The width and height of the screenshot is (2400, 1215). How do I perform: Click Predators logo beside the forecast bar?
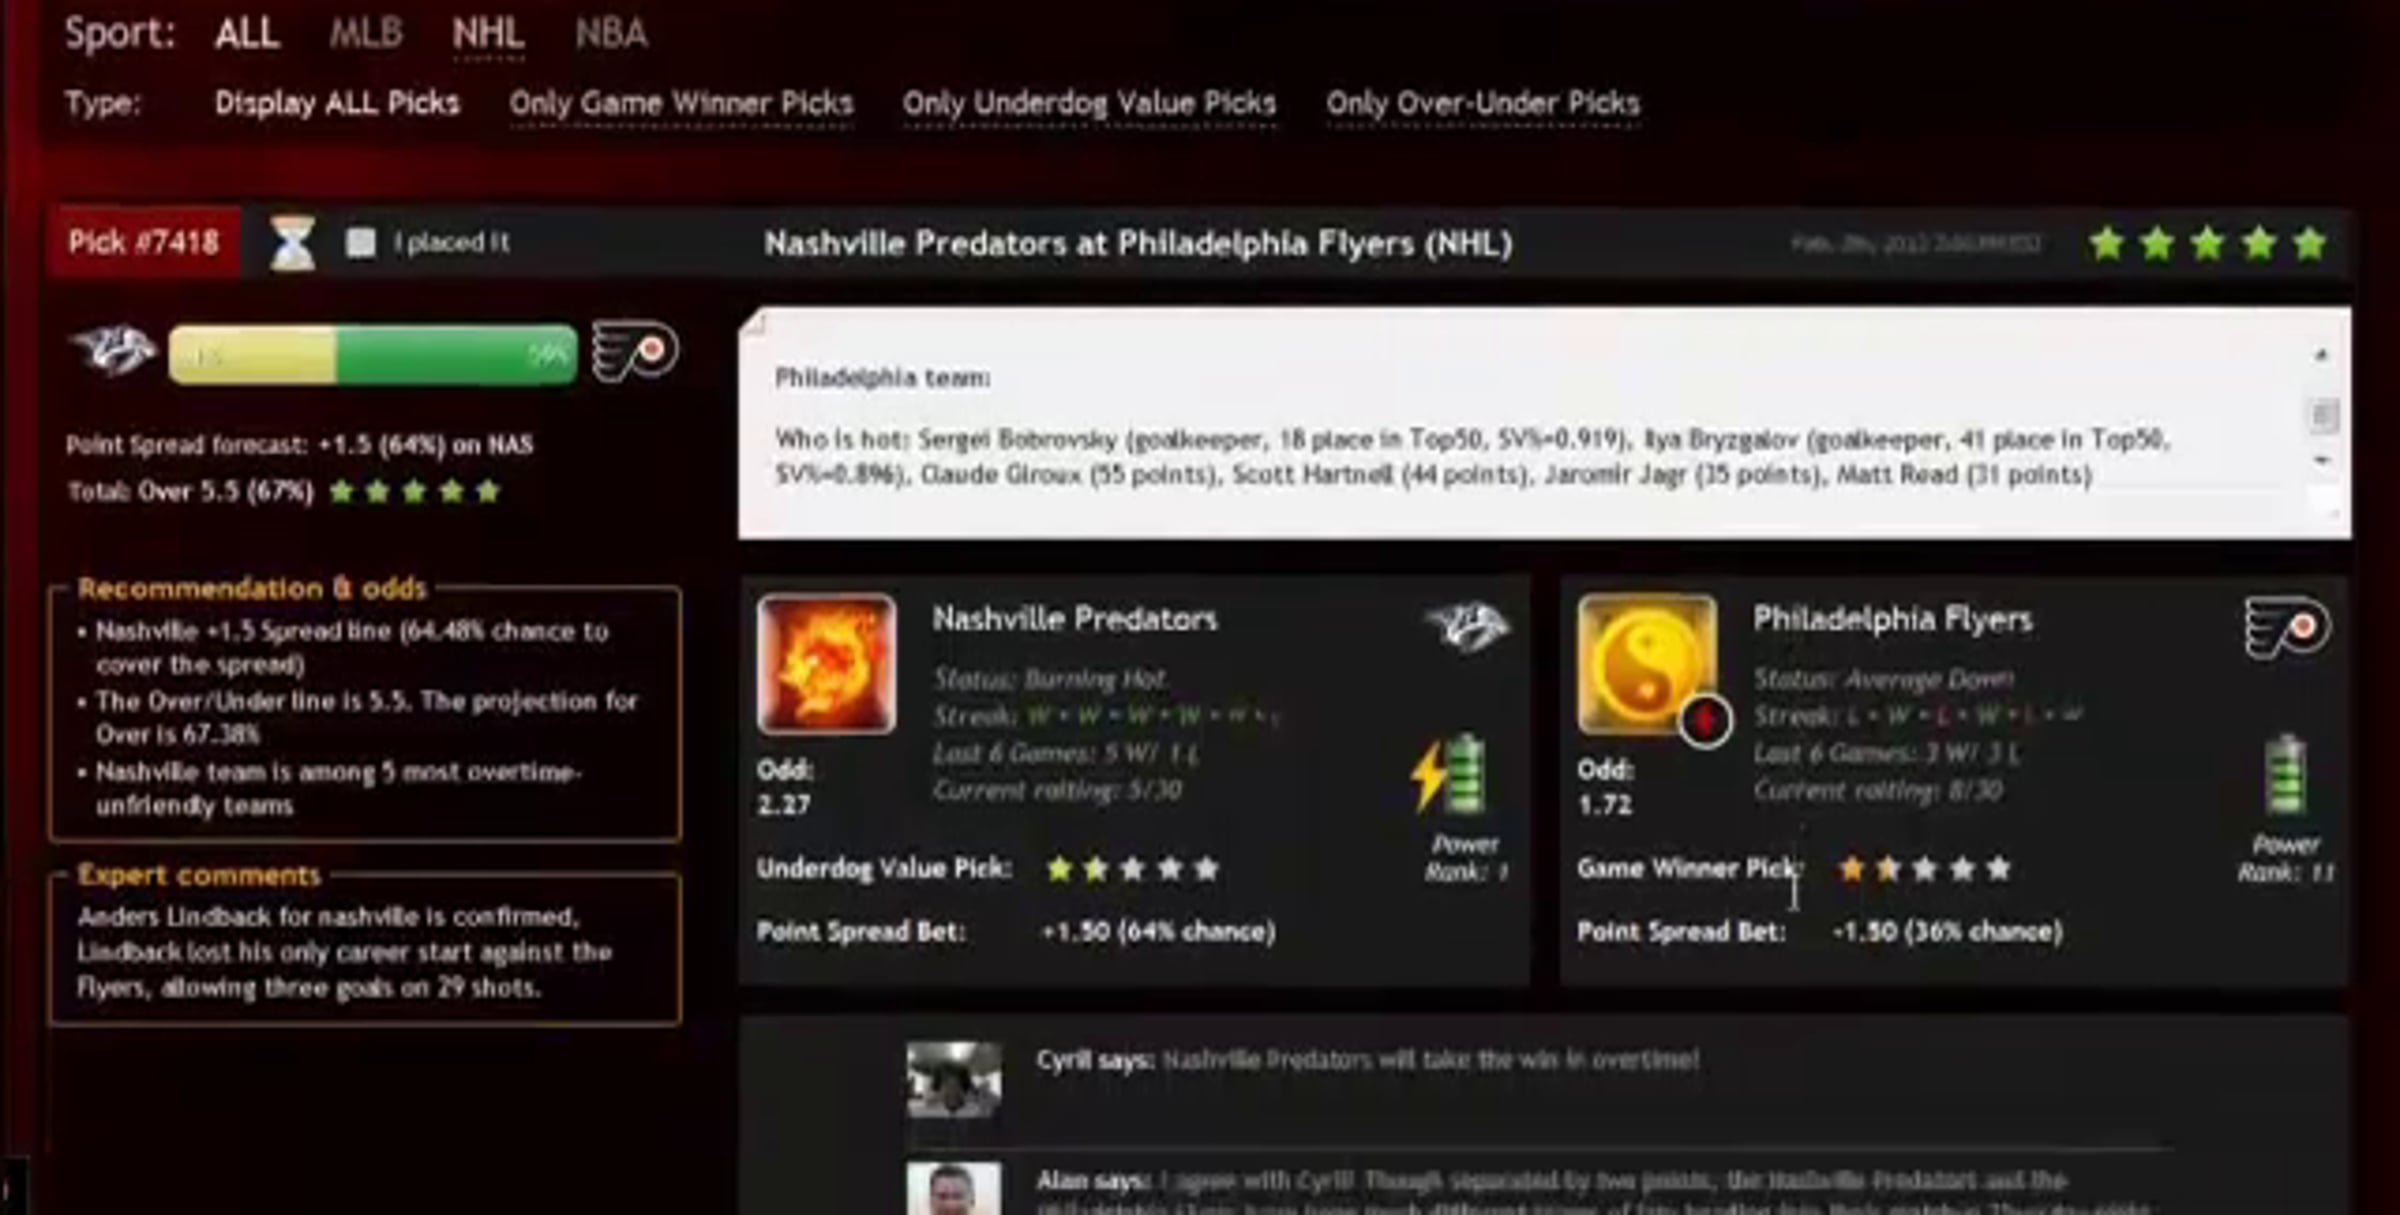(x=114, y=350)
